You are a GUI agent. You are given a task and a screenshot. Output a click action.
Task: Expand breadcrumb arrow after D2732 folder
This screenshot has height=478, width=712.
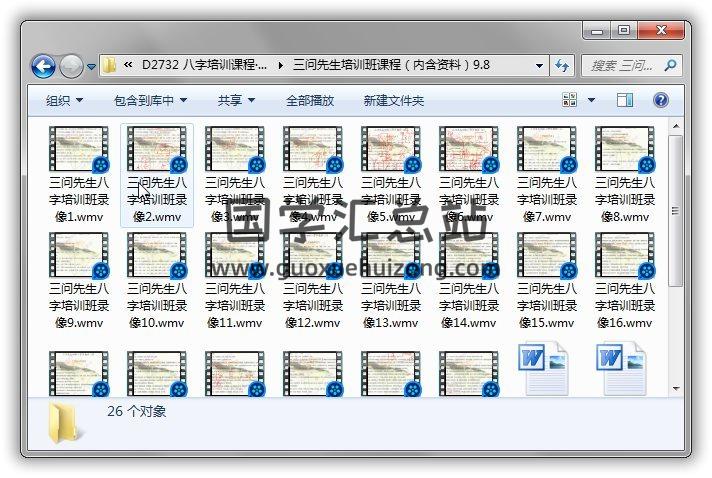tap(281, 65)
